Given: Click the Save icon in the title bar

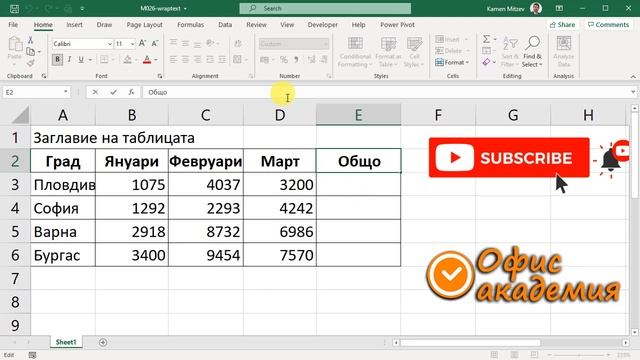Looking at the screenshot, I should point(14,8).
